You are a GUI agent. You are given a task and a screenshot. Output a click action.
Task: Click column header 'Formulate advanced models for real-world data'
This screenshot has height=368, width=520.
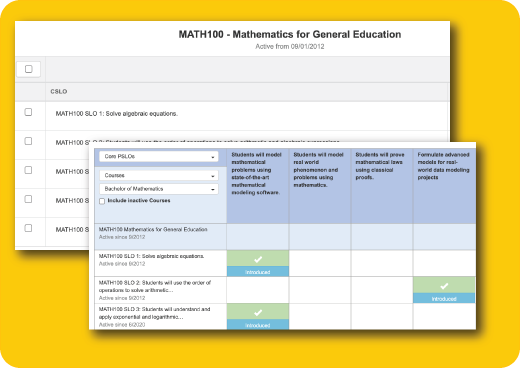pyautogui.click(x=445, y=186)
